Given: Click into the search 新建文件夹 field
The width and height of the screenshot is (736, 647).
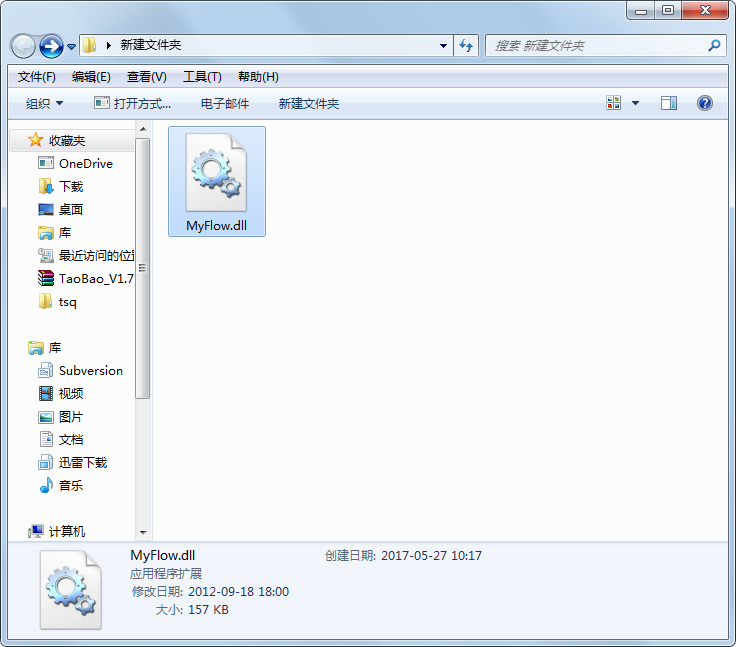Looking at the screenshot, I should click(x=595, y=46).
